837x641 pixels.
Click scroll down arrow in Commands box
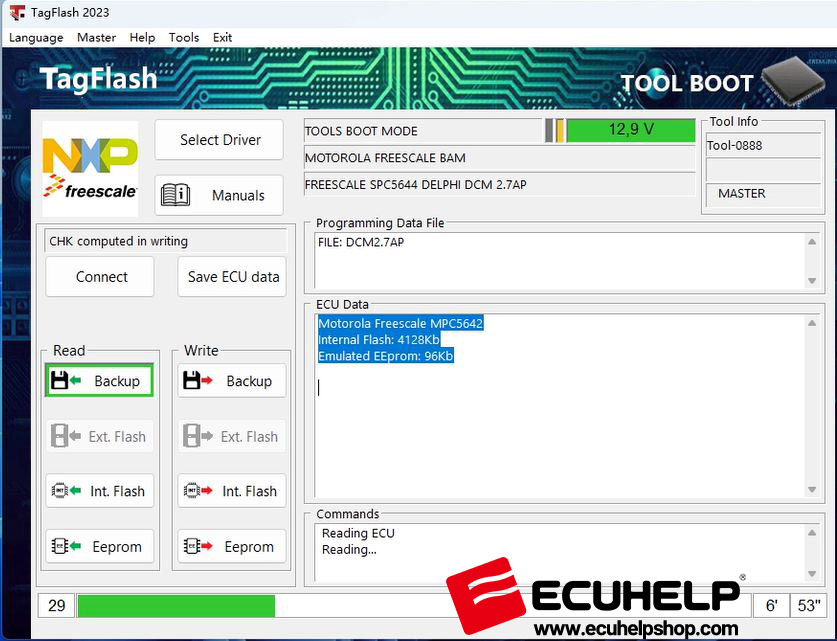tap(812, 574)
